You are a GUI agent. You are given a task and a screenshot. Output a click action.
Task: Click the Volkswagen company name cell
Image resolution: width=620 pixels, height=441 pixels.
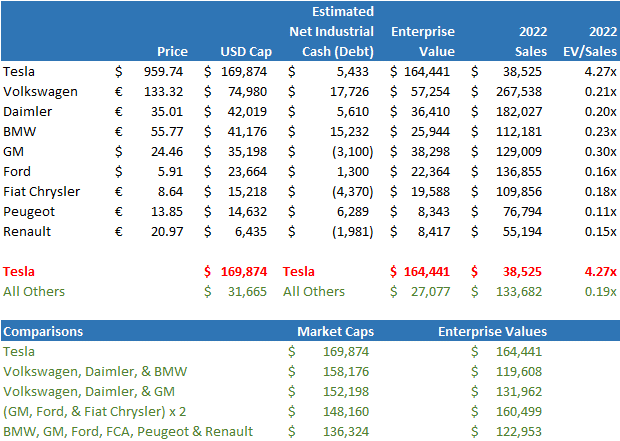(40, 92)
